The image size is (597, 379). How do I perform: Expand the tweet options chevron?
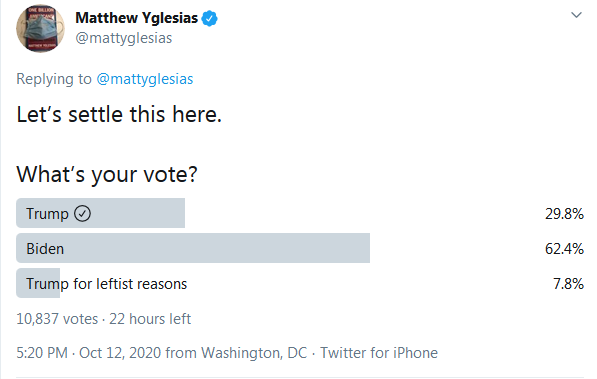coord(576,15)
